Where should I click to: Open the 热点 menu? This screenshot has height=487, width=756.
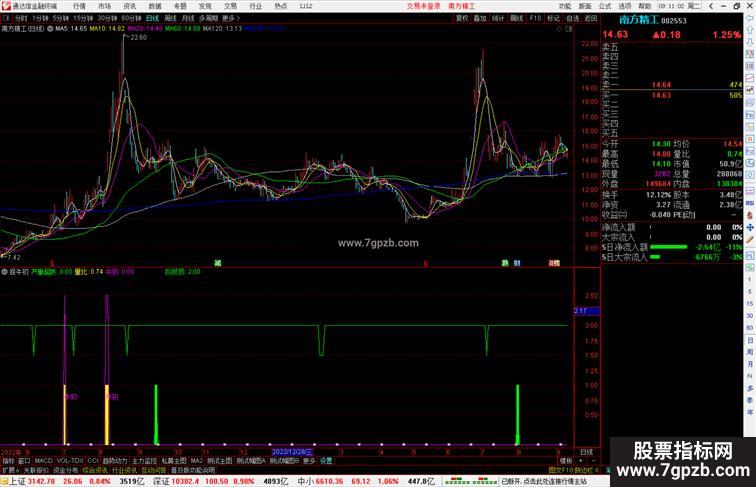click(281, 6)
